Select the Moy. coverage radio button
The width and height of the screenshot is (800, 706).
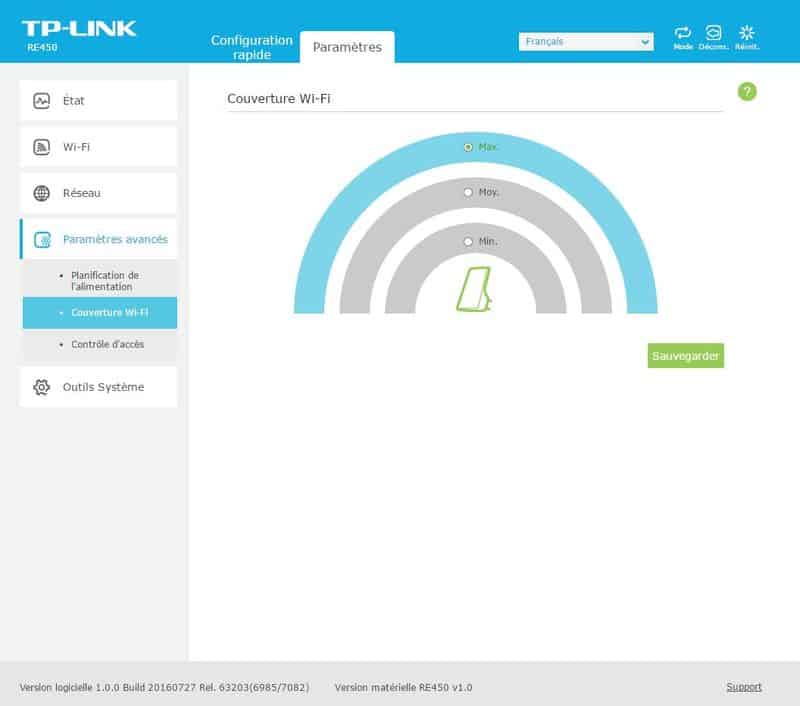tap(468, 192)
